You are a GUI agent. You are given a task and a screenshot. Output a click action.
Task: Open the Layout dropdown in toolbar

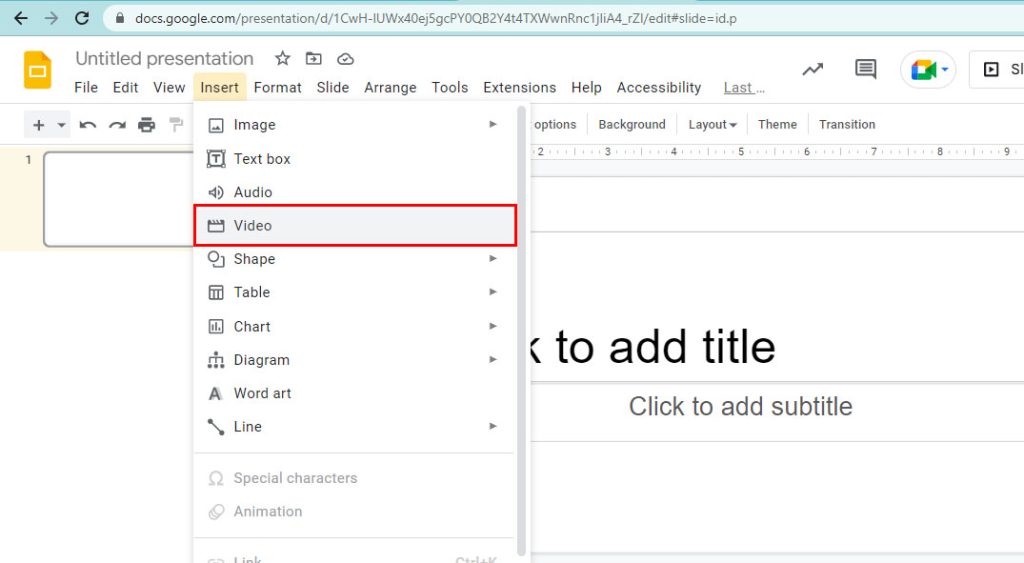(x=712, y=125)
